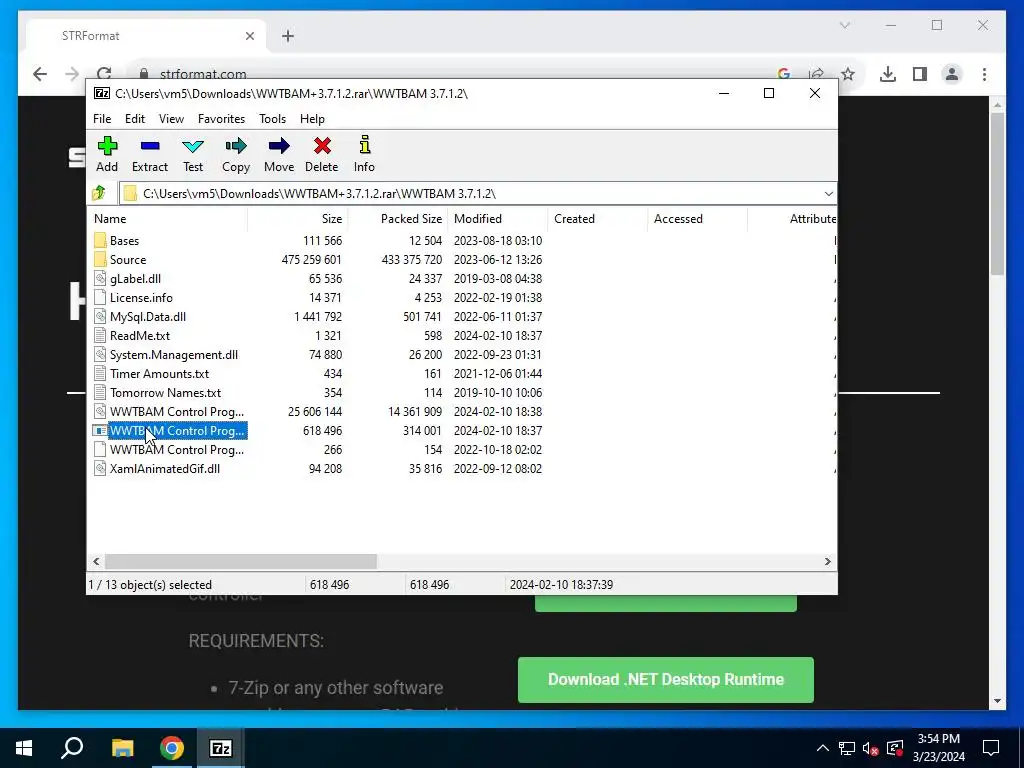Show hidden system tray icons chevron
The width and height of the screenshot is (1024, 768).
pos(823,748)
